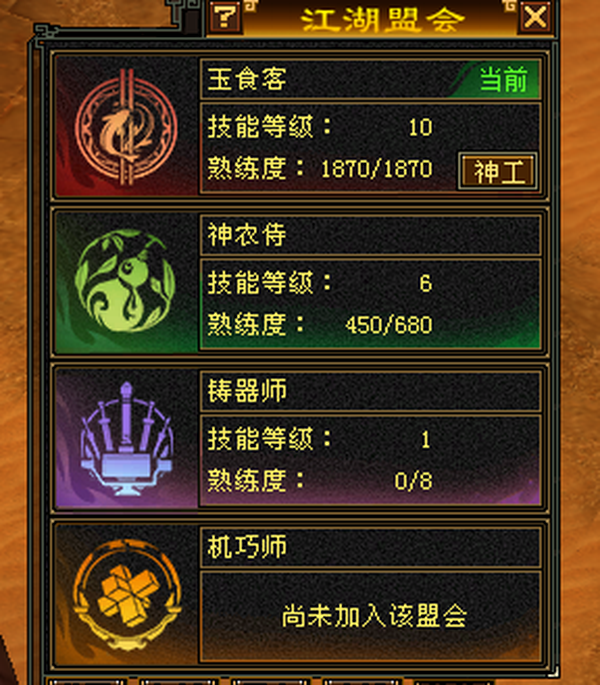Click 铸器师 proficiency 0/8 value
Viewport: 600px width, 685px height.
(413, 481)
